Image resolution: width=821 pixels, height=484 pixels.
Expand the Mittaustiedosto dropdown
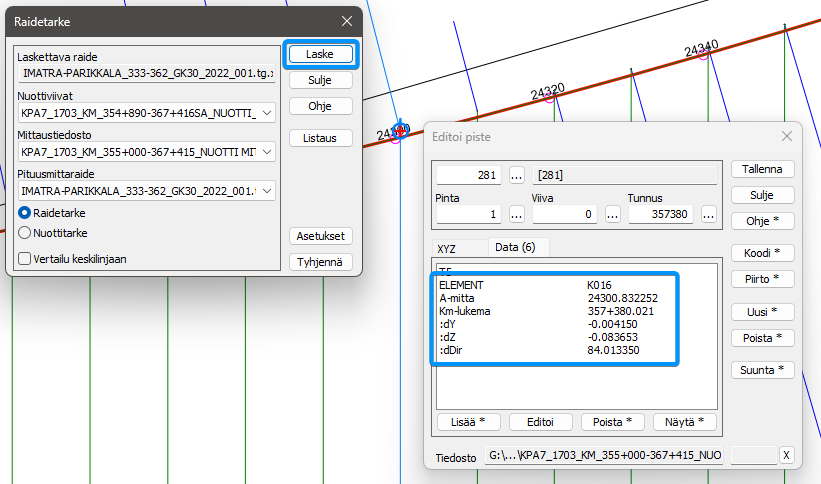click(266, 153)
